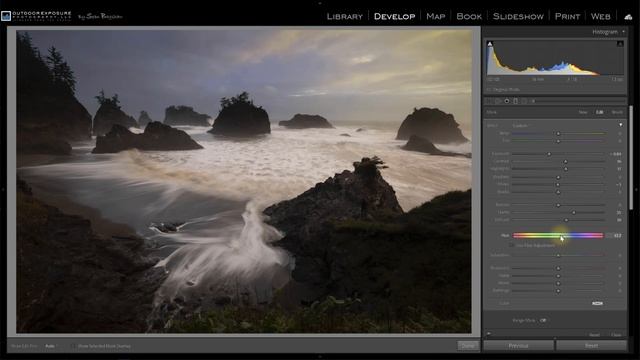Click the Done button below photo
The image size is (640, 360).
coord(467,346)
